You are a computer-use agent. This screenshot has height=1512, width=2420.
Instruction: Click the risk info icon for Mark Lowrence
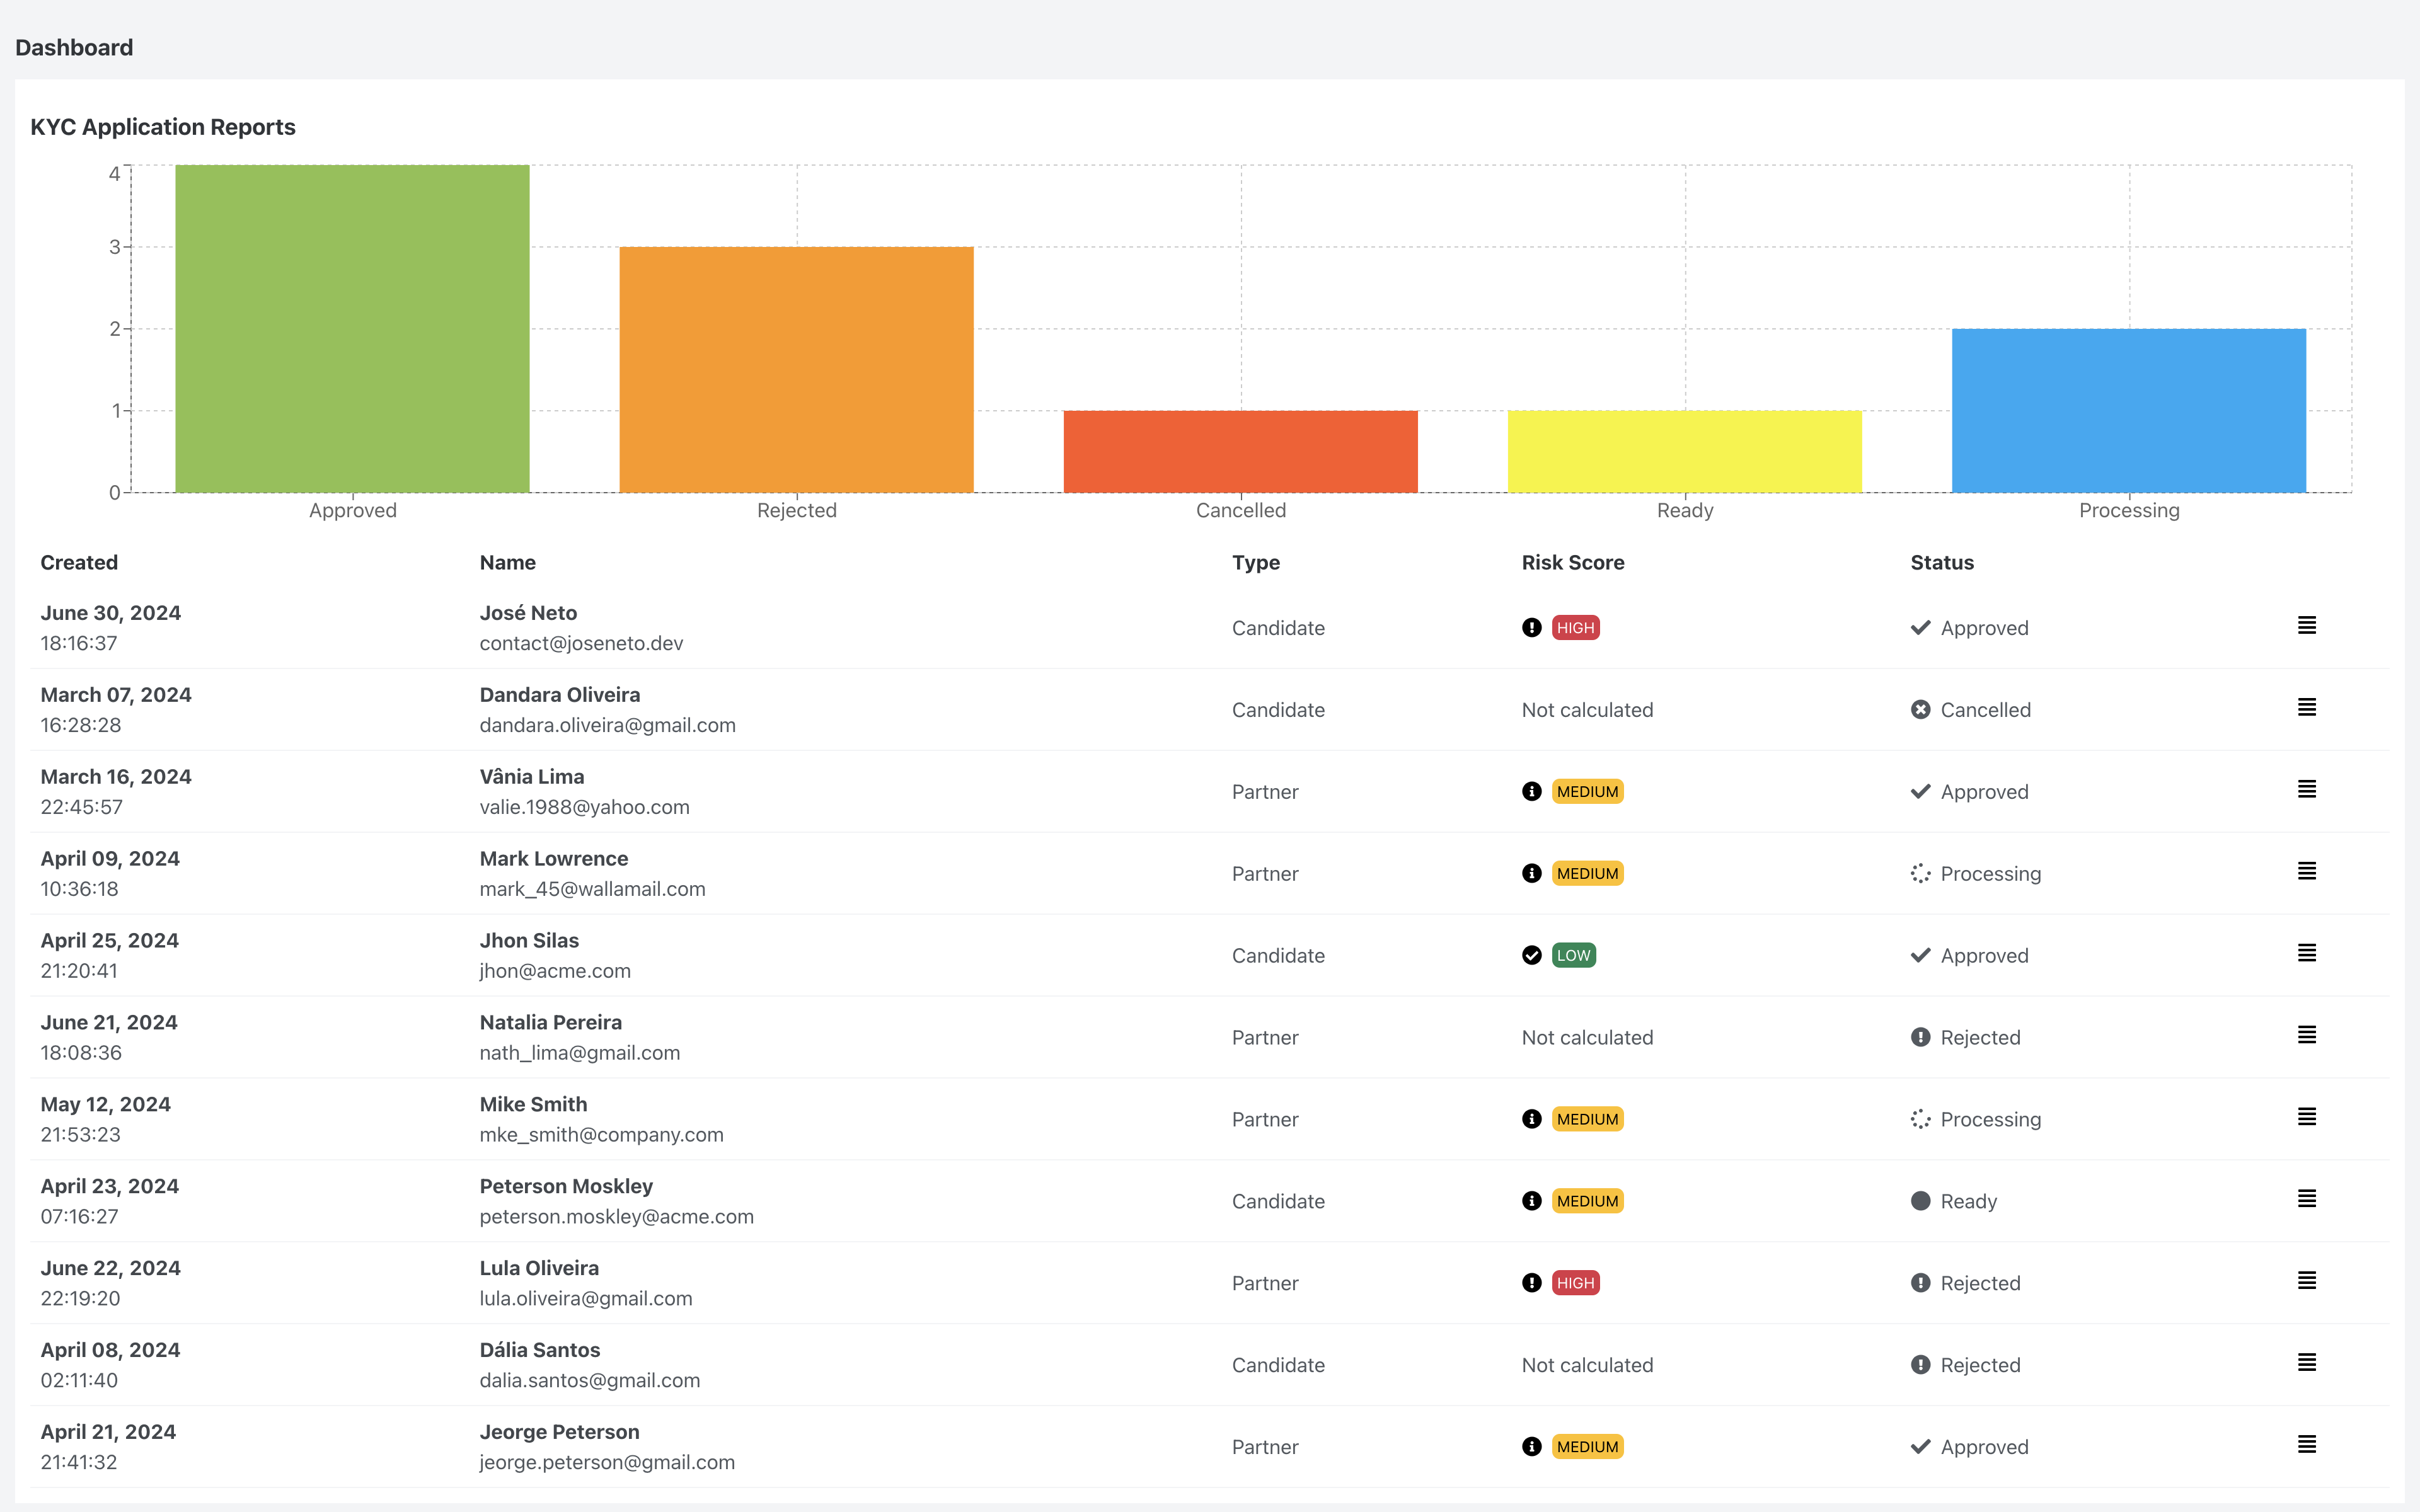pyautogui.click(x=1531, y=874)
